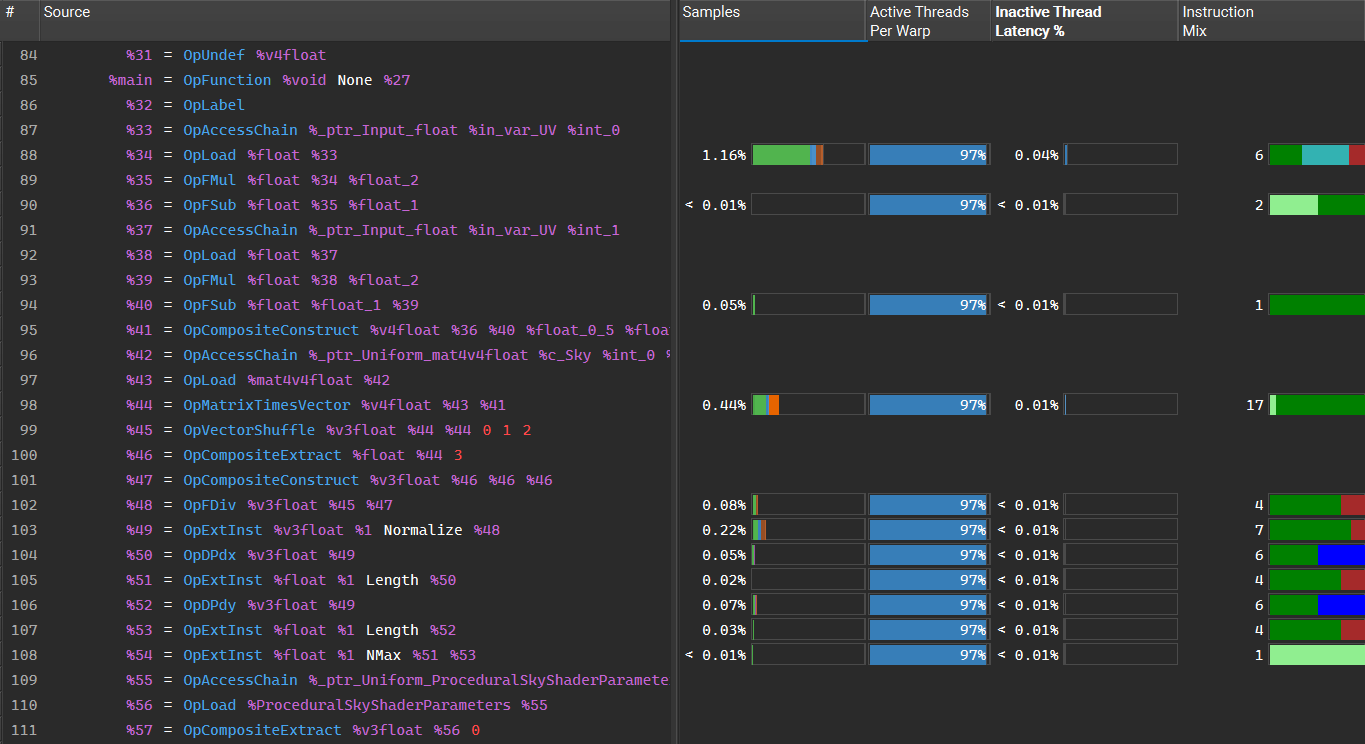Viewport: 1365px width, 744px height.
Task: Select line 97 OpLoad %mat4v4float %42
Action: [335, 380]
